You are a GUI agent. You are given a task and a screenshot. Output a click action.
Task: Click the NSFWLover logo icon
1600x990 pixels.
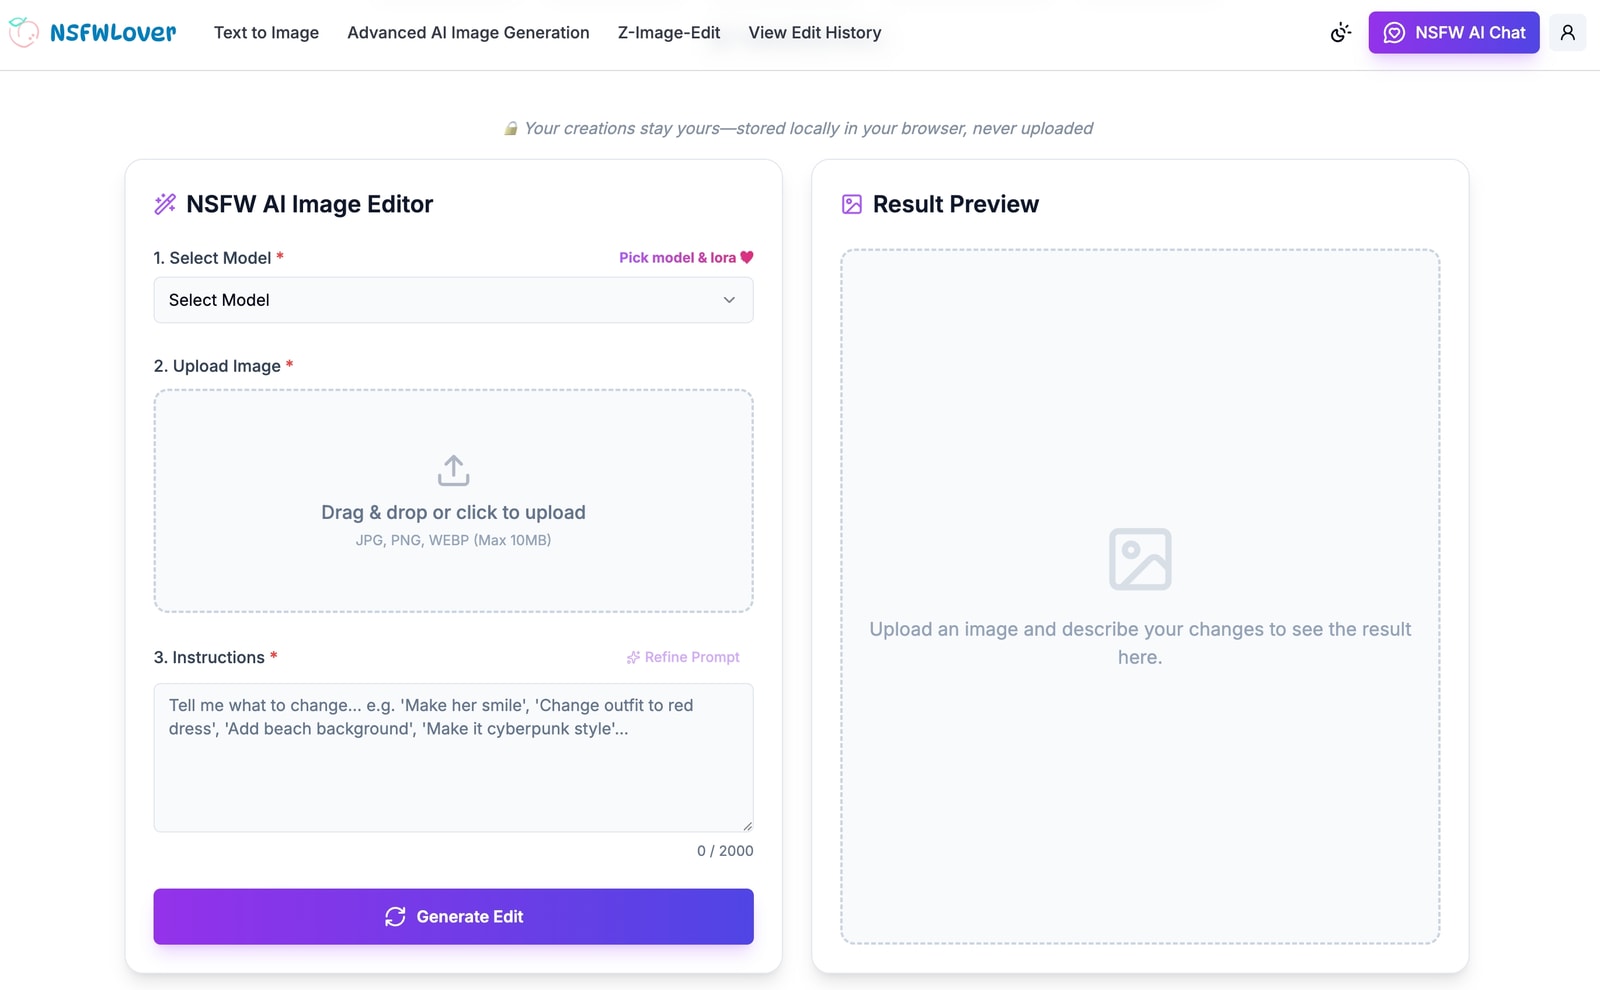(x=24, y=32)
